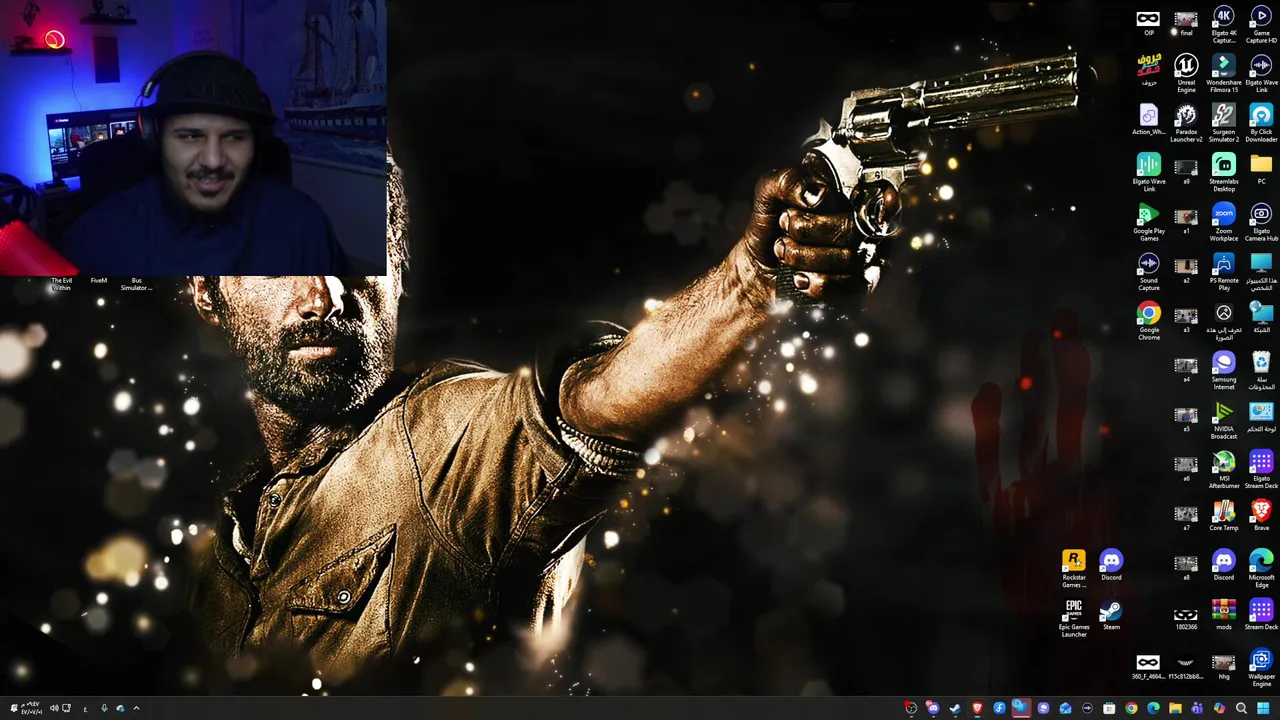Open Google Play Games shortcut
Image resolution: width=1280 pixels, height=720 pixels.
(1149, 221)
